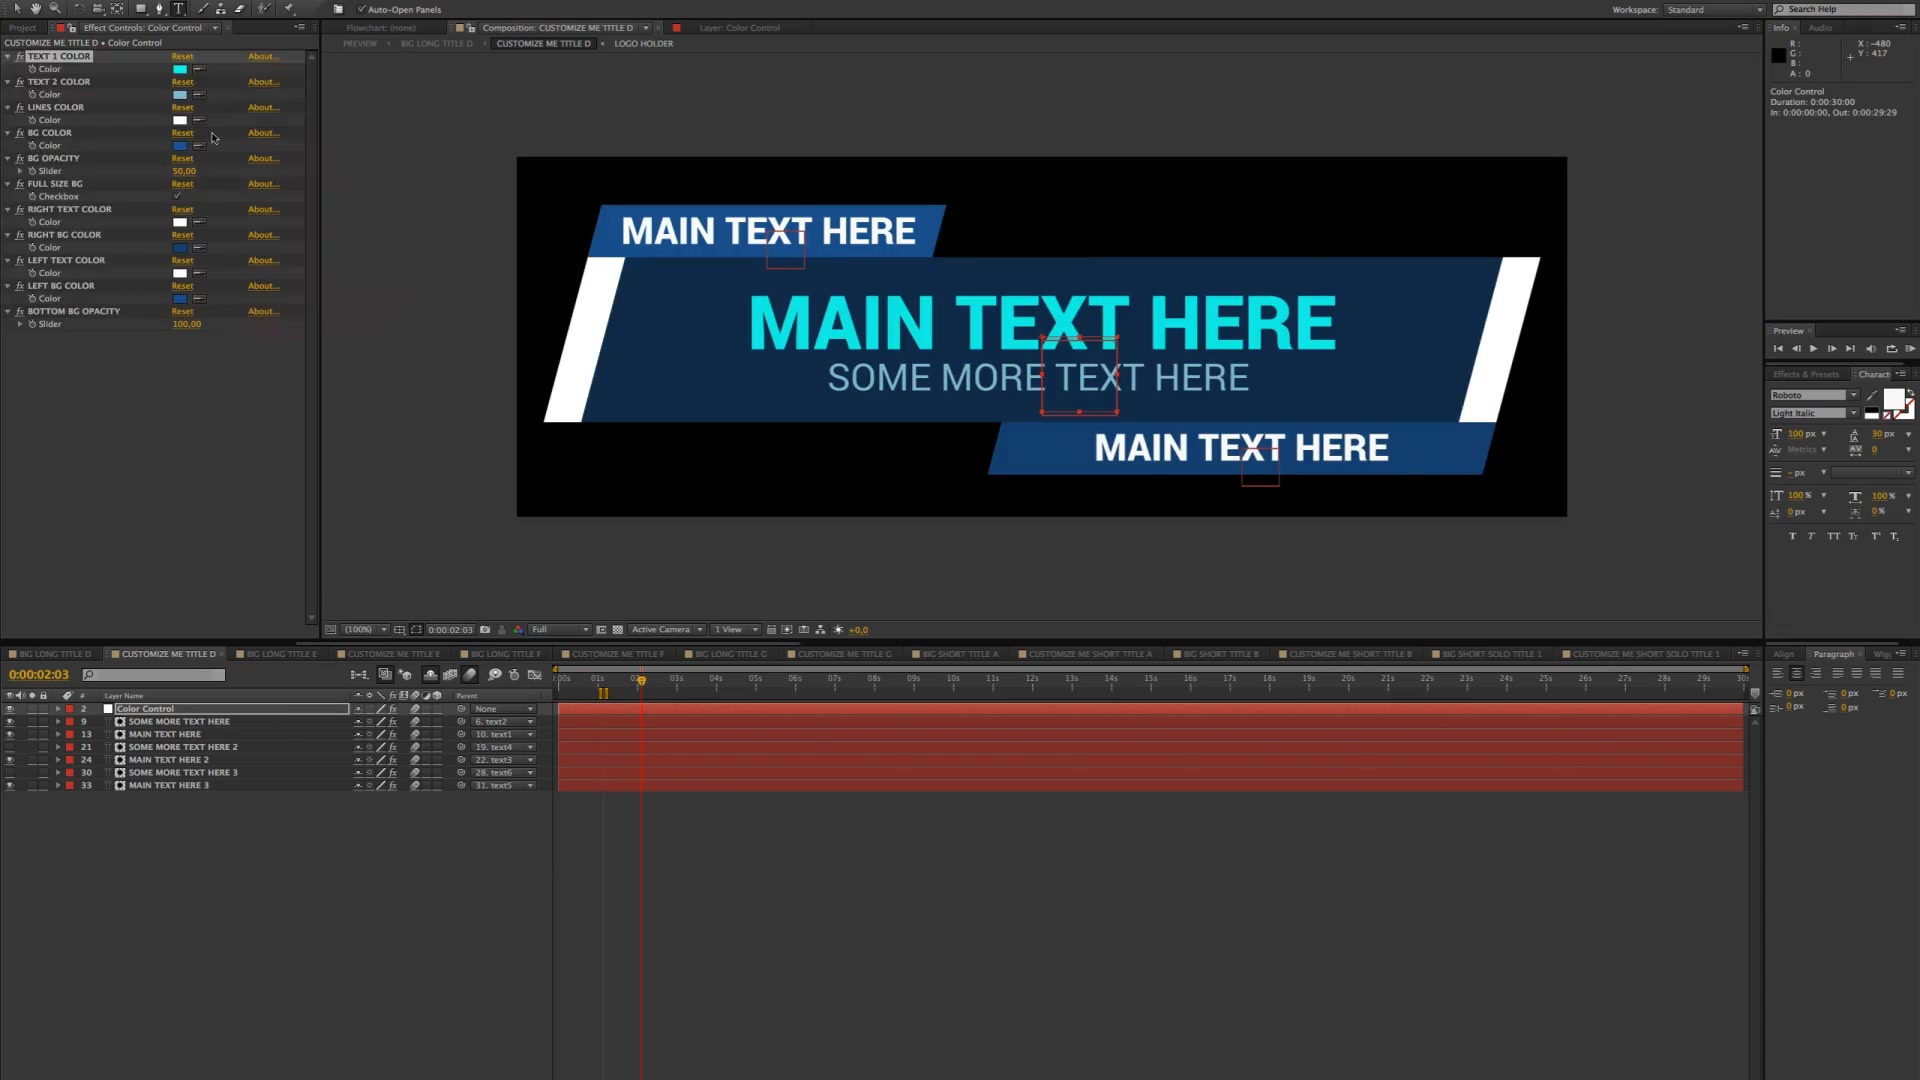
Task: Reset the BG COLOR effect
Action: [182, 133]
